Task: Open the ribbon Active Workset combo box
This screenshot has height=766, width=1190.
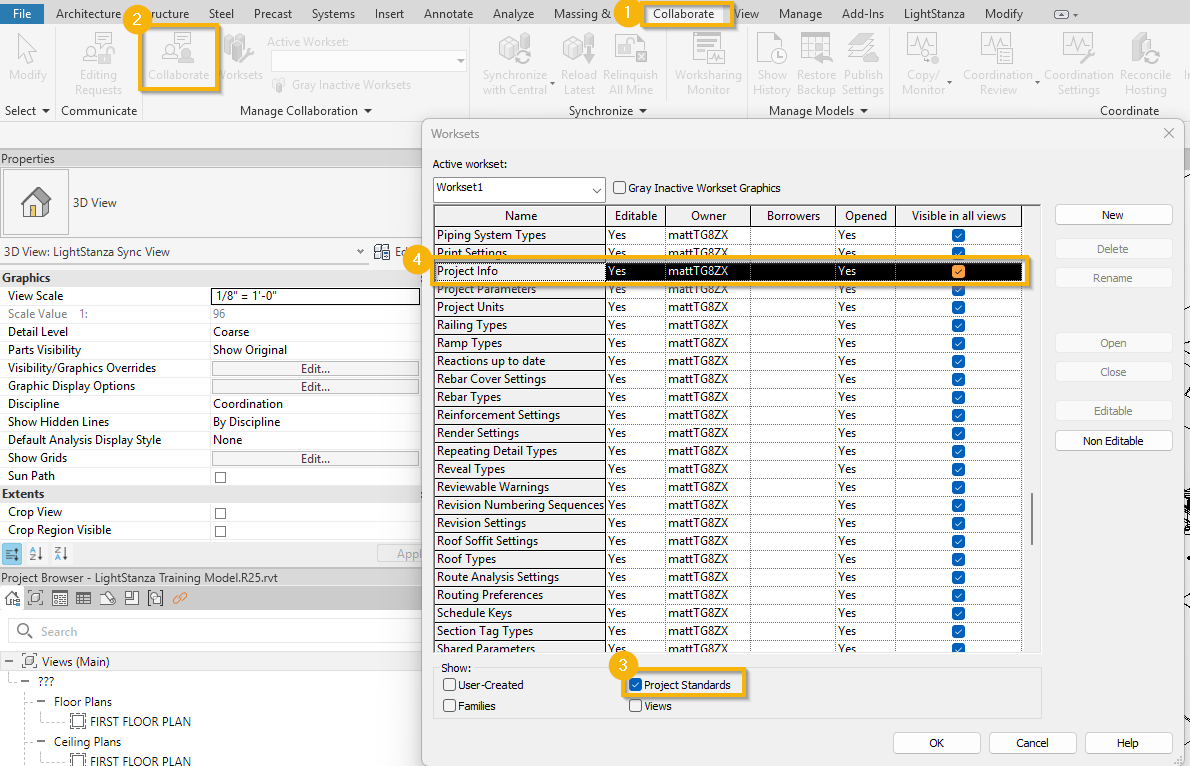Action: pos(368,60)
